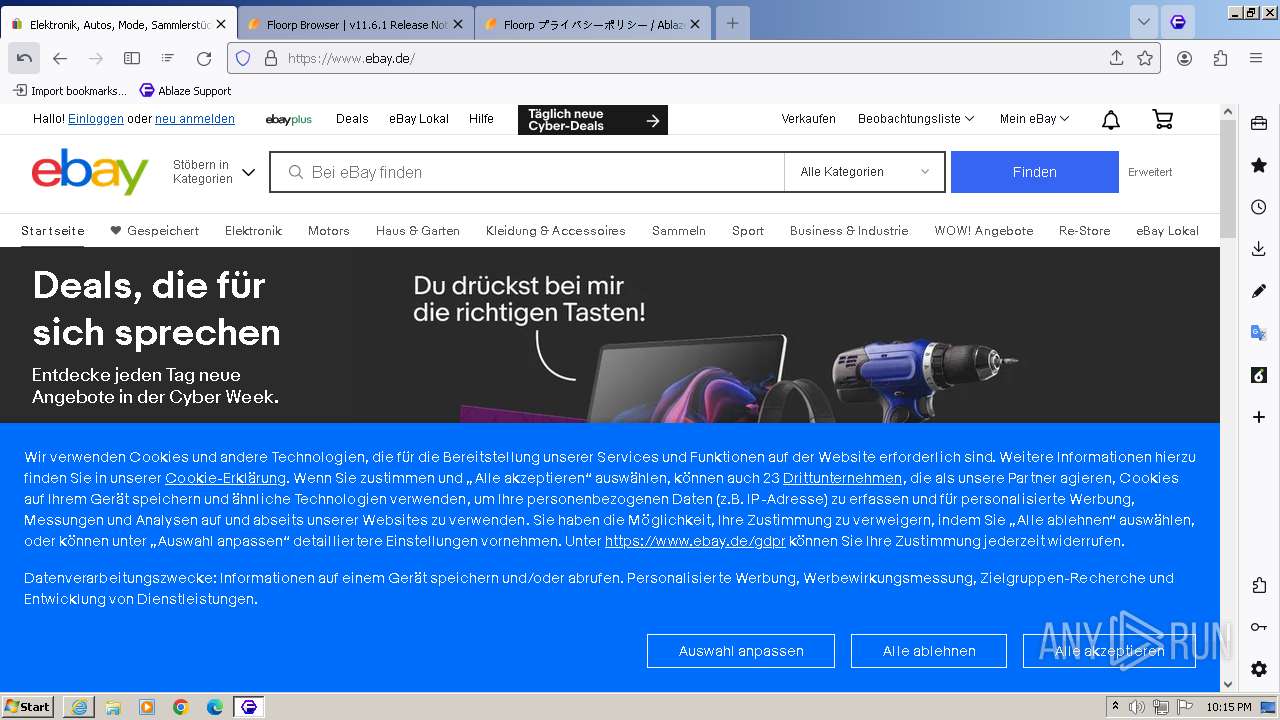Go back with the back arrow
Viewport: 1280px width, 720px height.
pyautogui.click(x=60, y=58)
